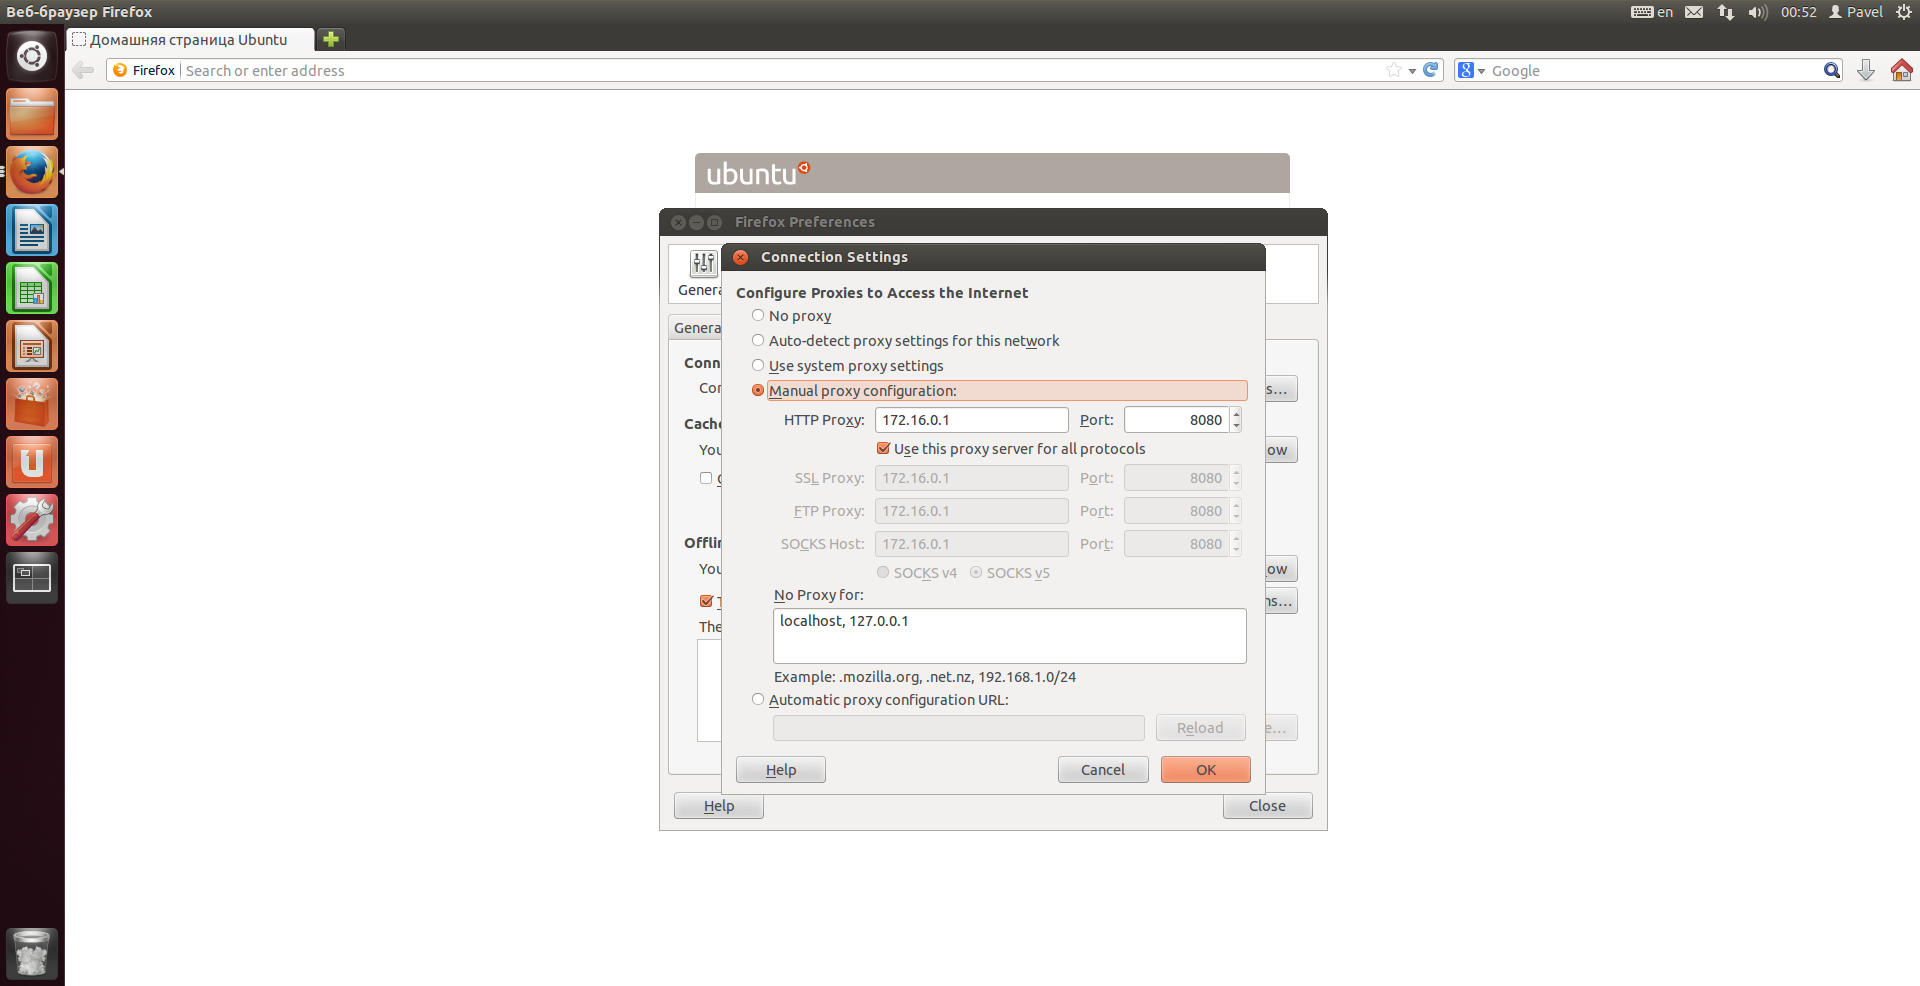Screen dimensions: 1920x986
Task: Select Auto-detect proxy settings for this network
Action: tap(758, 341)
